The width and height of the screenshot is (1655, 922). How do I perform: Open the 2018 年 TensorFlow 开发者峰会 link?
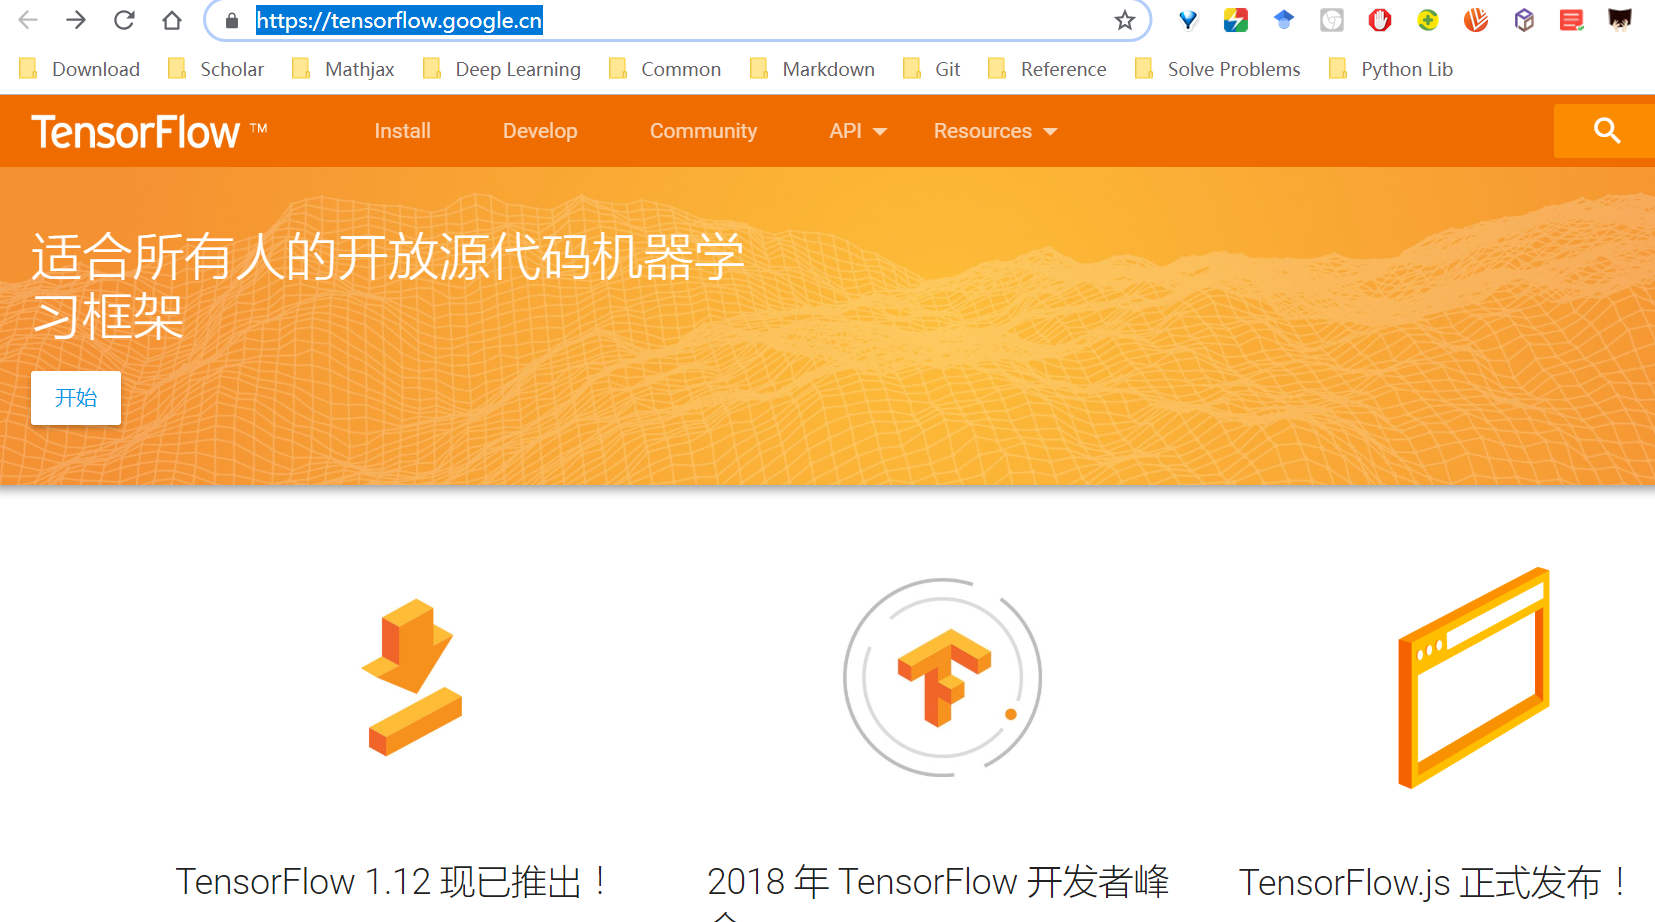938,890
